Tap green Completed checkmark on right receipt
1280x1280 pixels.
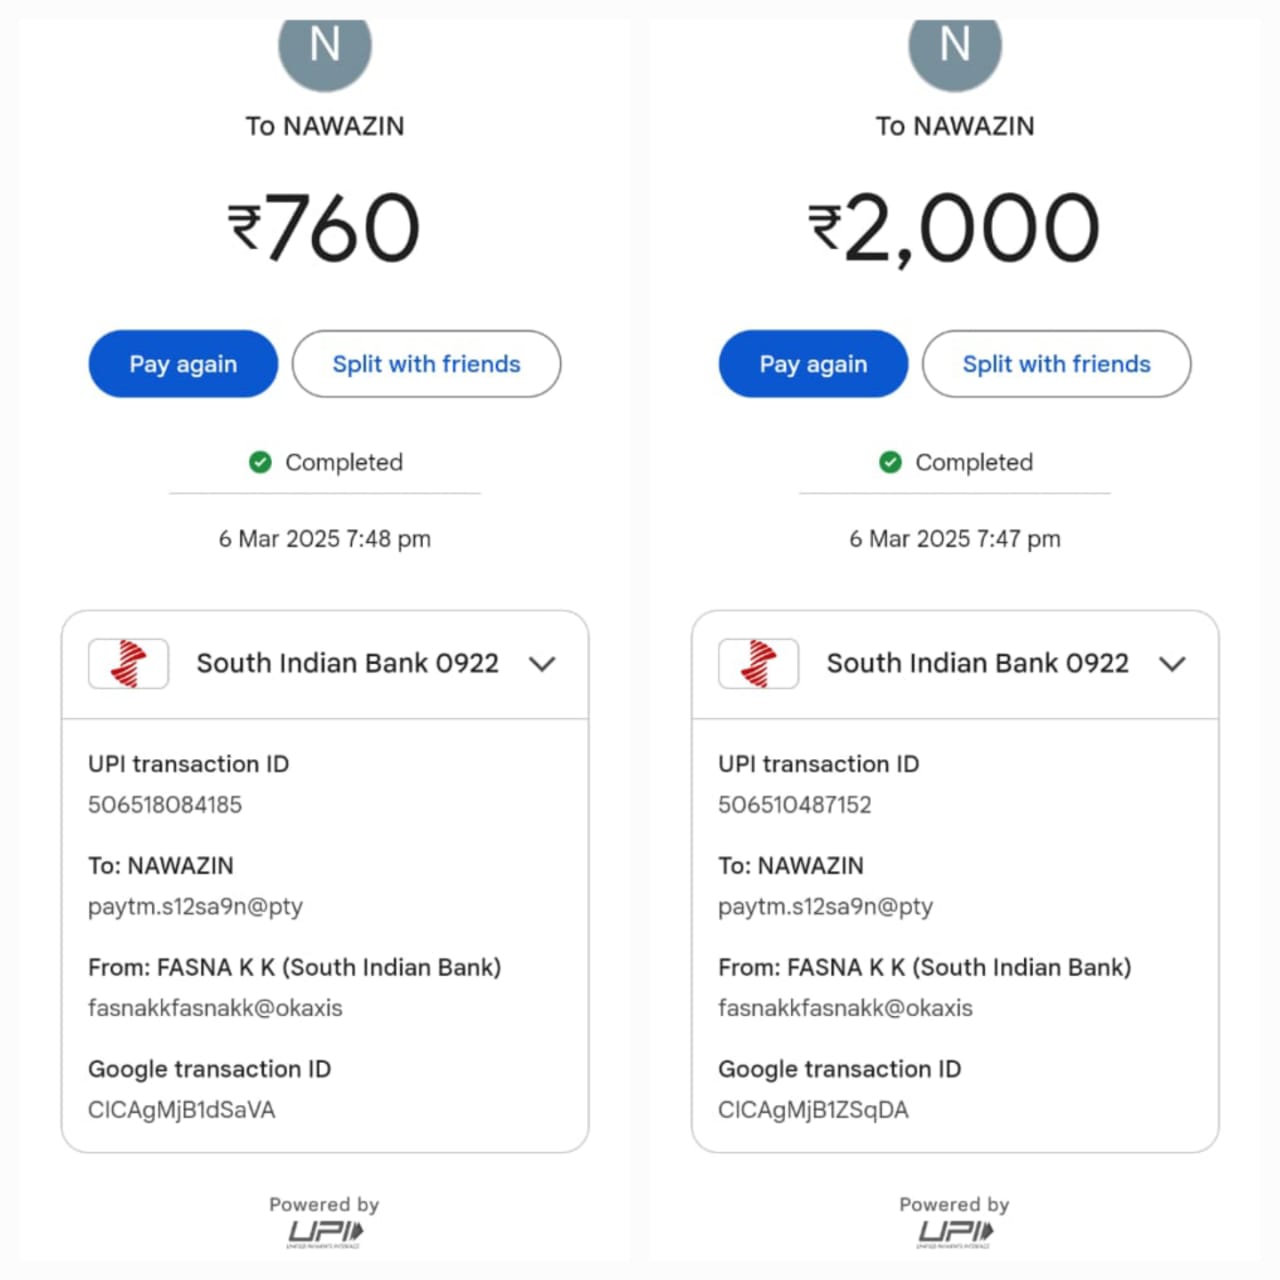[890, 462]
